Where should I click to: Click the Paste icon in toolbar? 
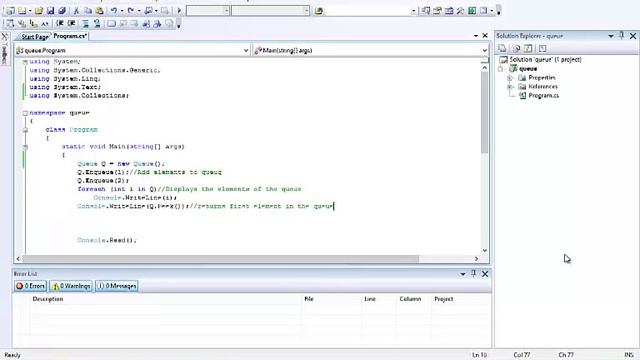pyautogui.click(x=99, y=11)
